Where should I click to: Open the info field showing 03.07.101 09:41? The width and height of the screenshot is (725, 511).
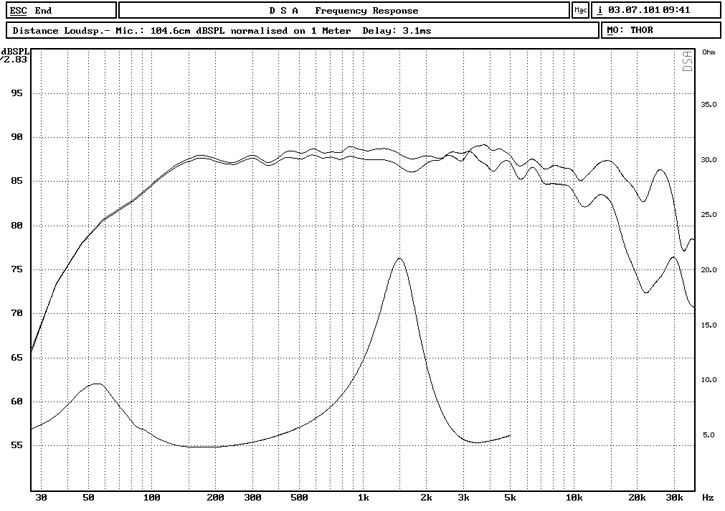pyautogui.click(x=656, y=10)
